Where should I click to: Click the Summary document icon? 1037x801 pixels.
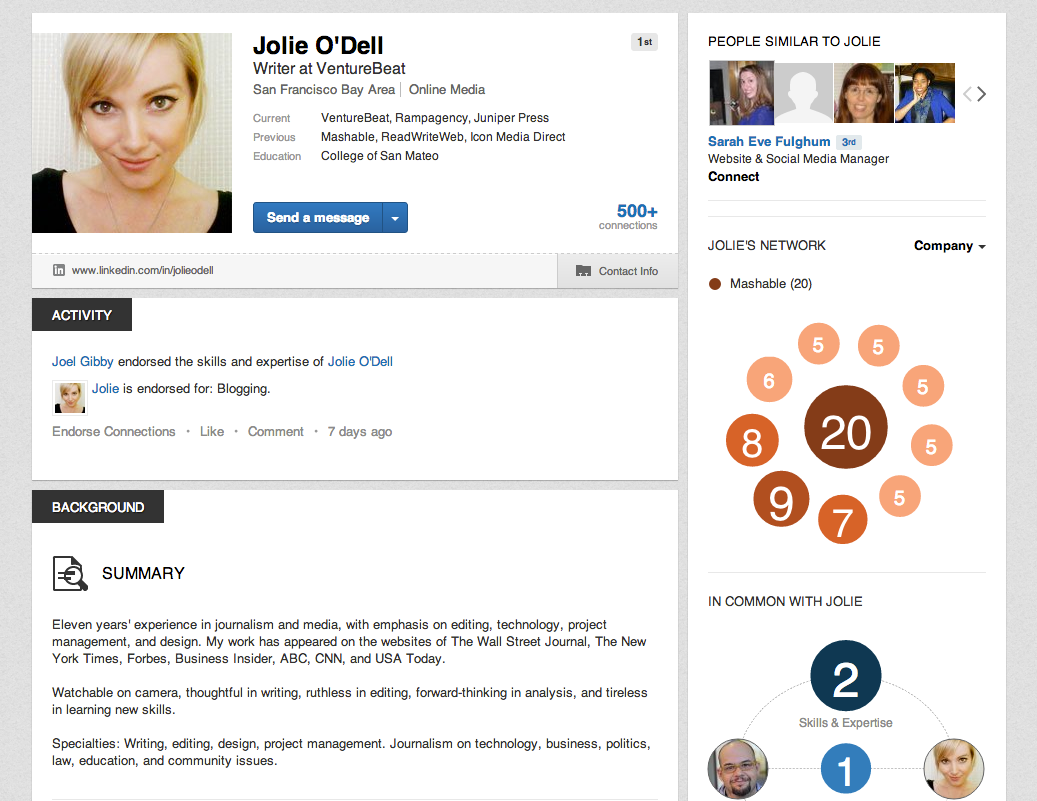pos(70,573)
